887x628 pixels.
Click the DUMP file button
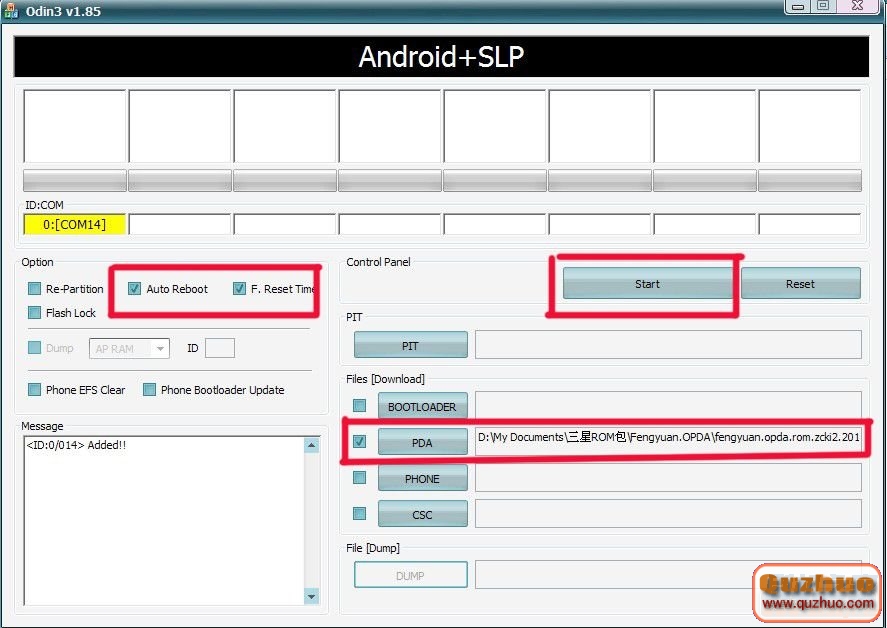click(x=411, y=575)
